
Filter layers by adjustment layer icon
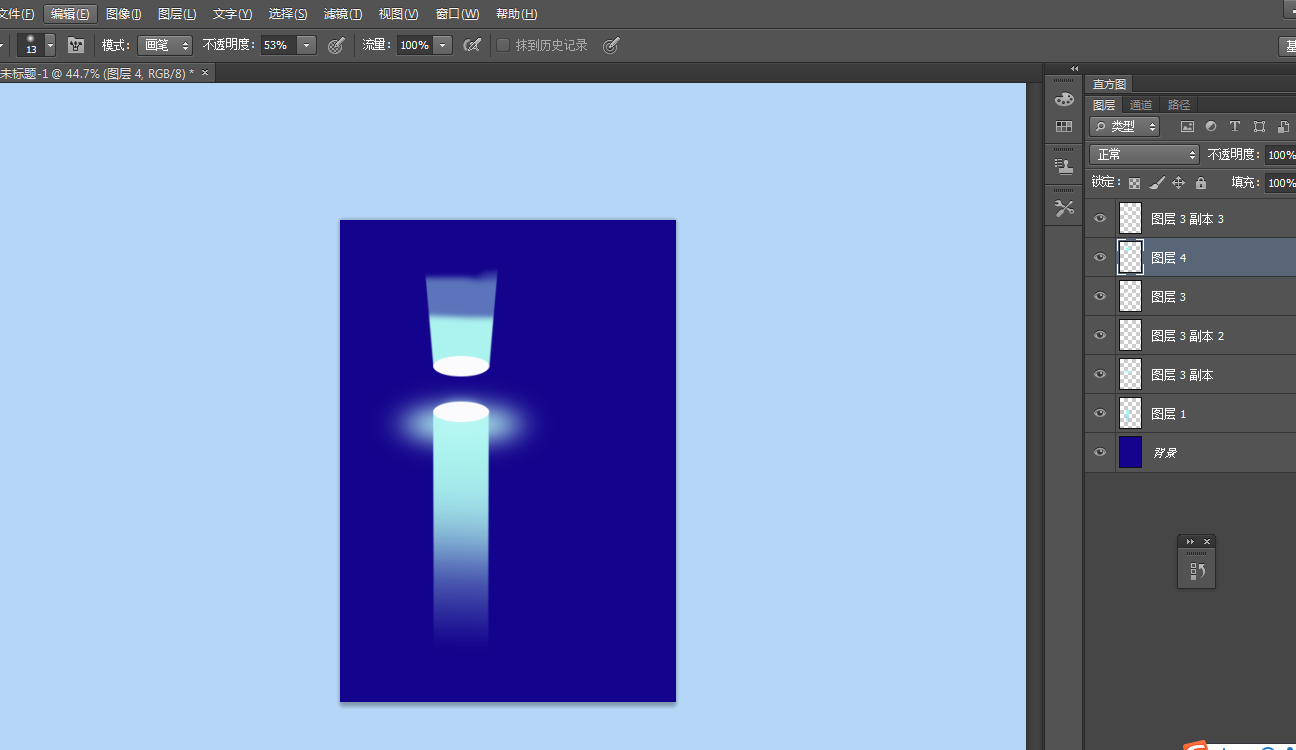pyautogui.click(x=1211, y=127)
